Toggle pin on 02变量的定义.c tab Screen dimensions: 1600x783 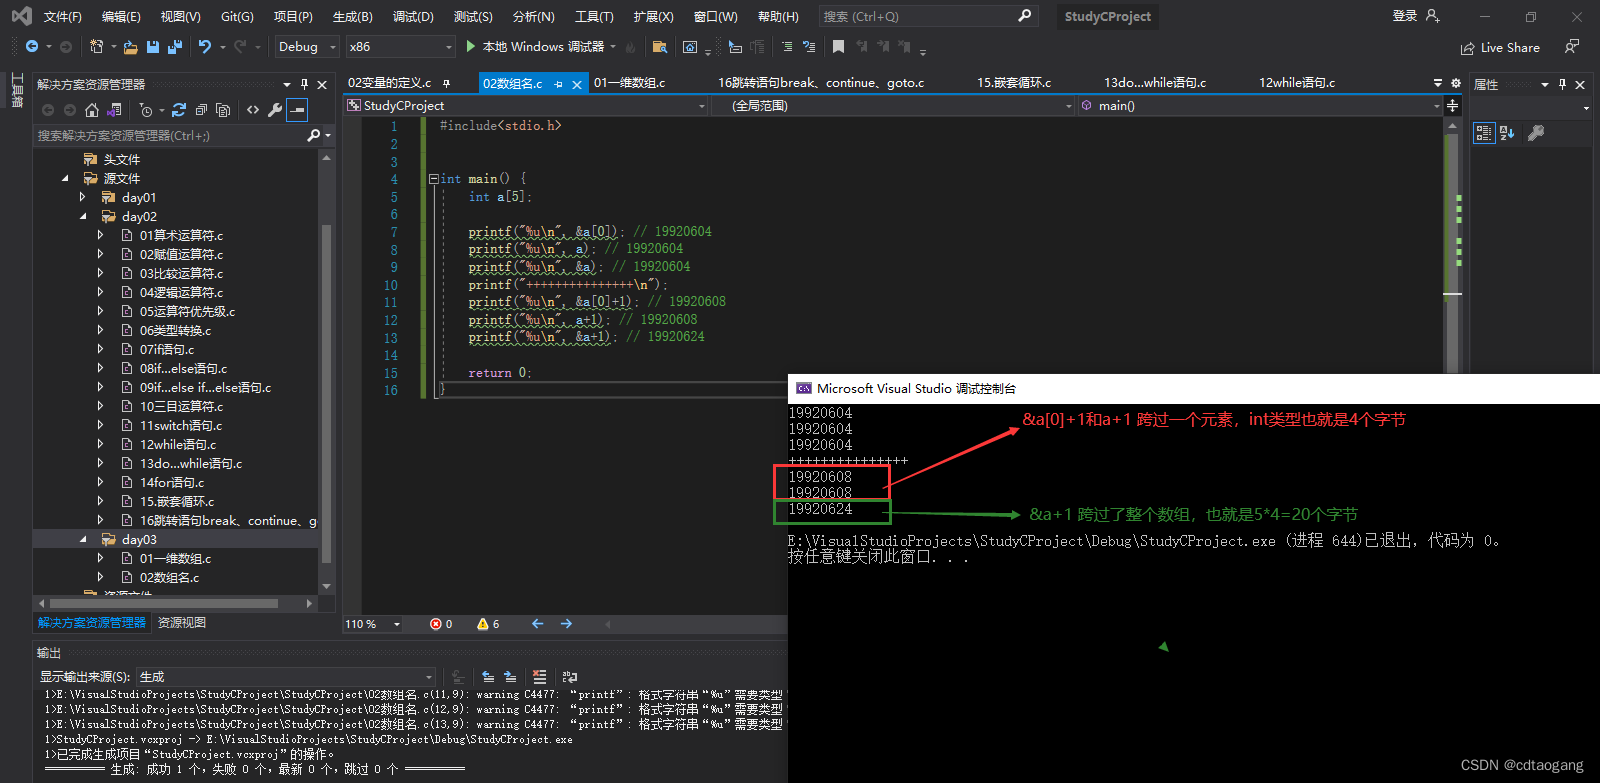click(x=446, y=83)
